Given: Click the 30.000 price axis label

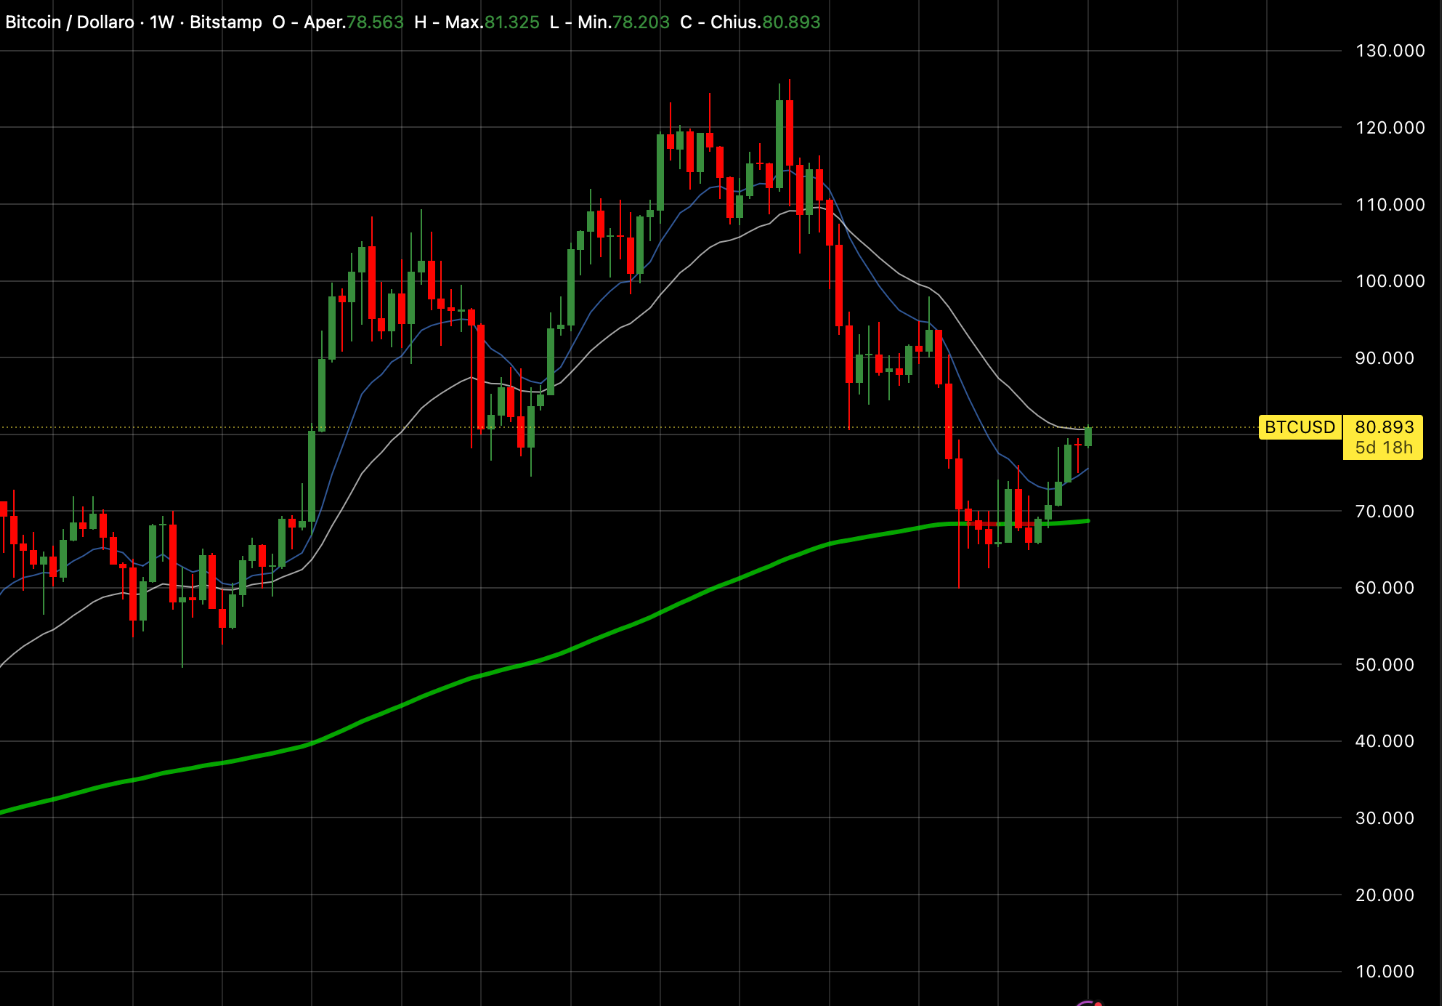Looking at the screenshot, I should (1385, 818).
